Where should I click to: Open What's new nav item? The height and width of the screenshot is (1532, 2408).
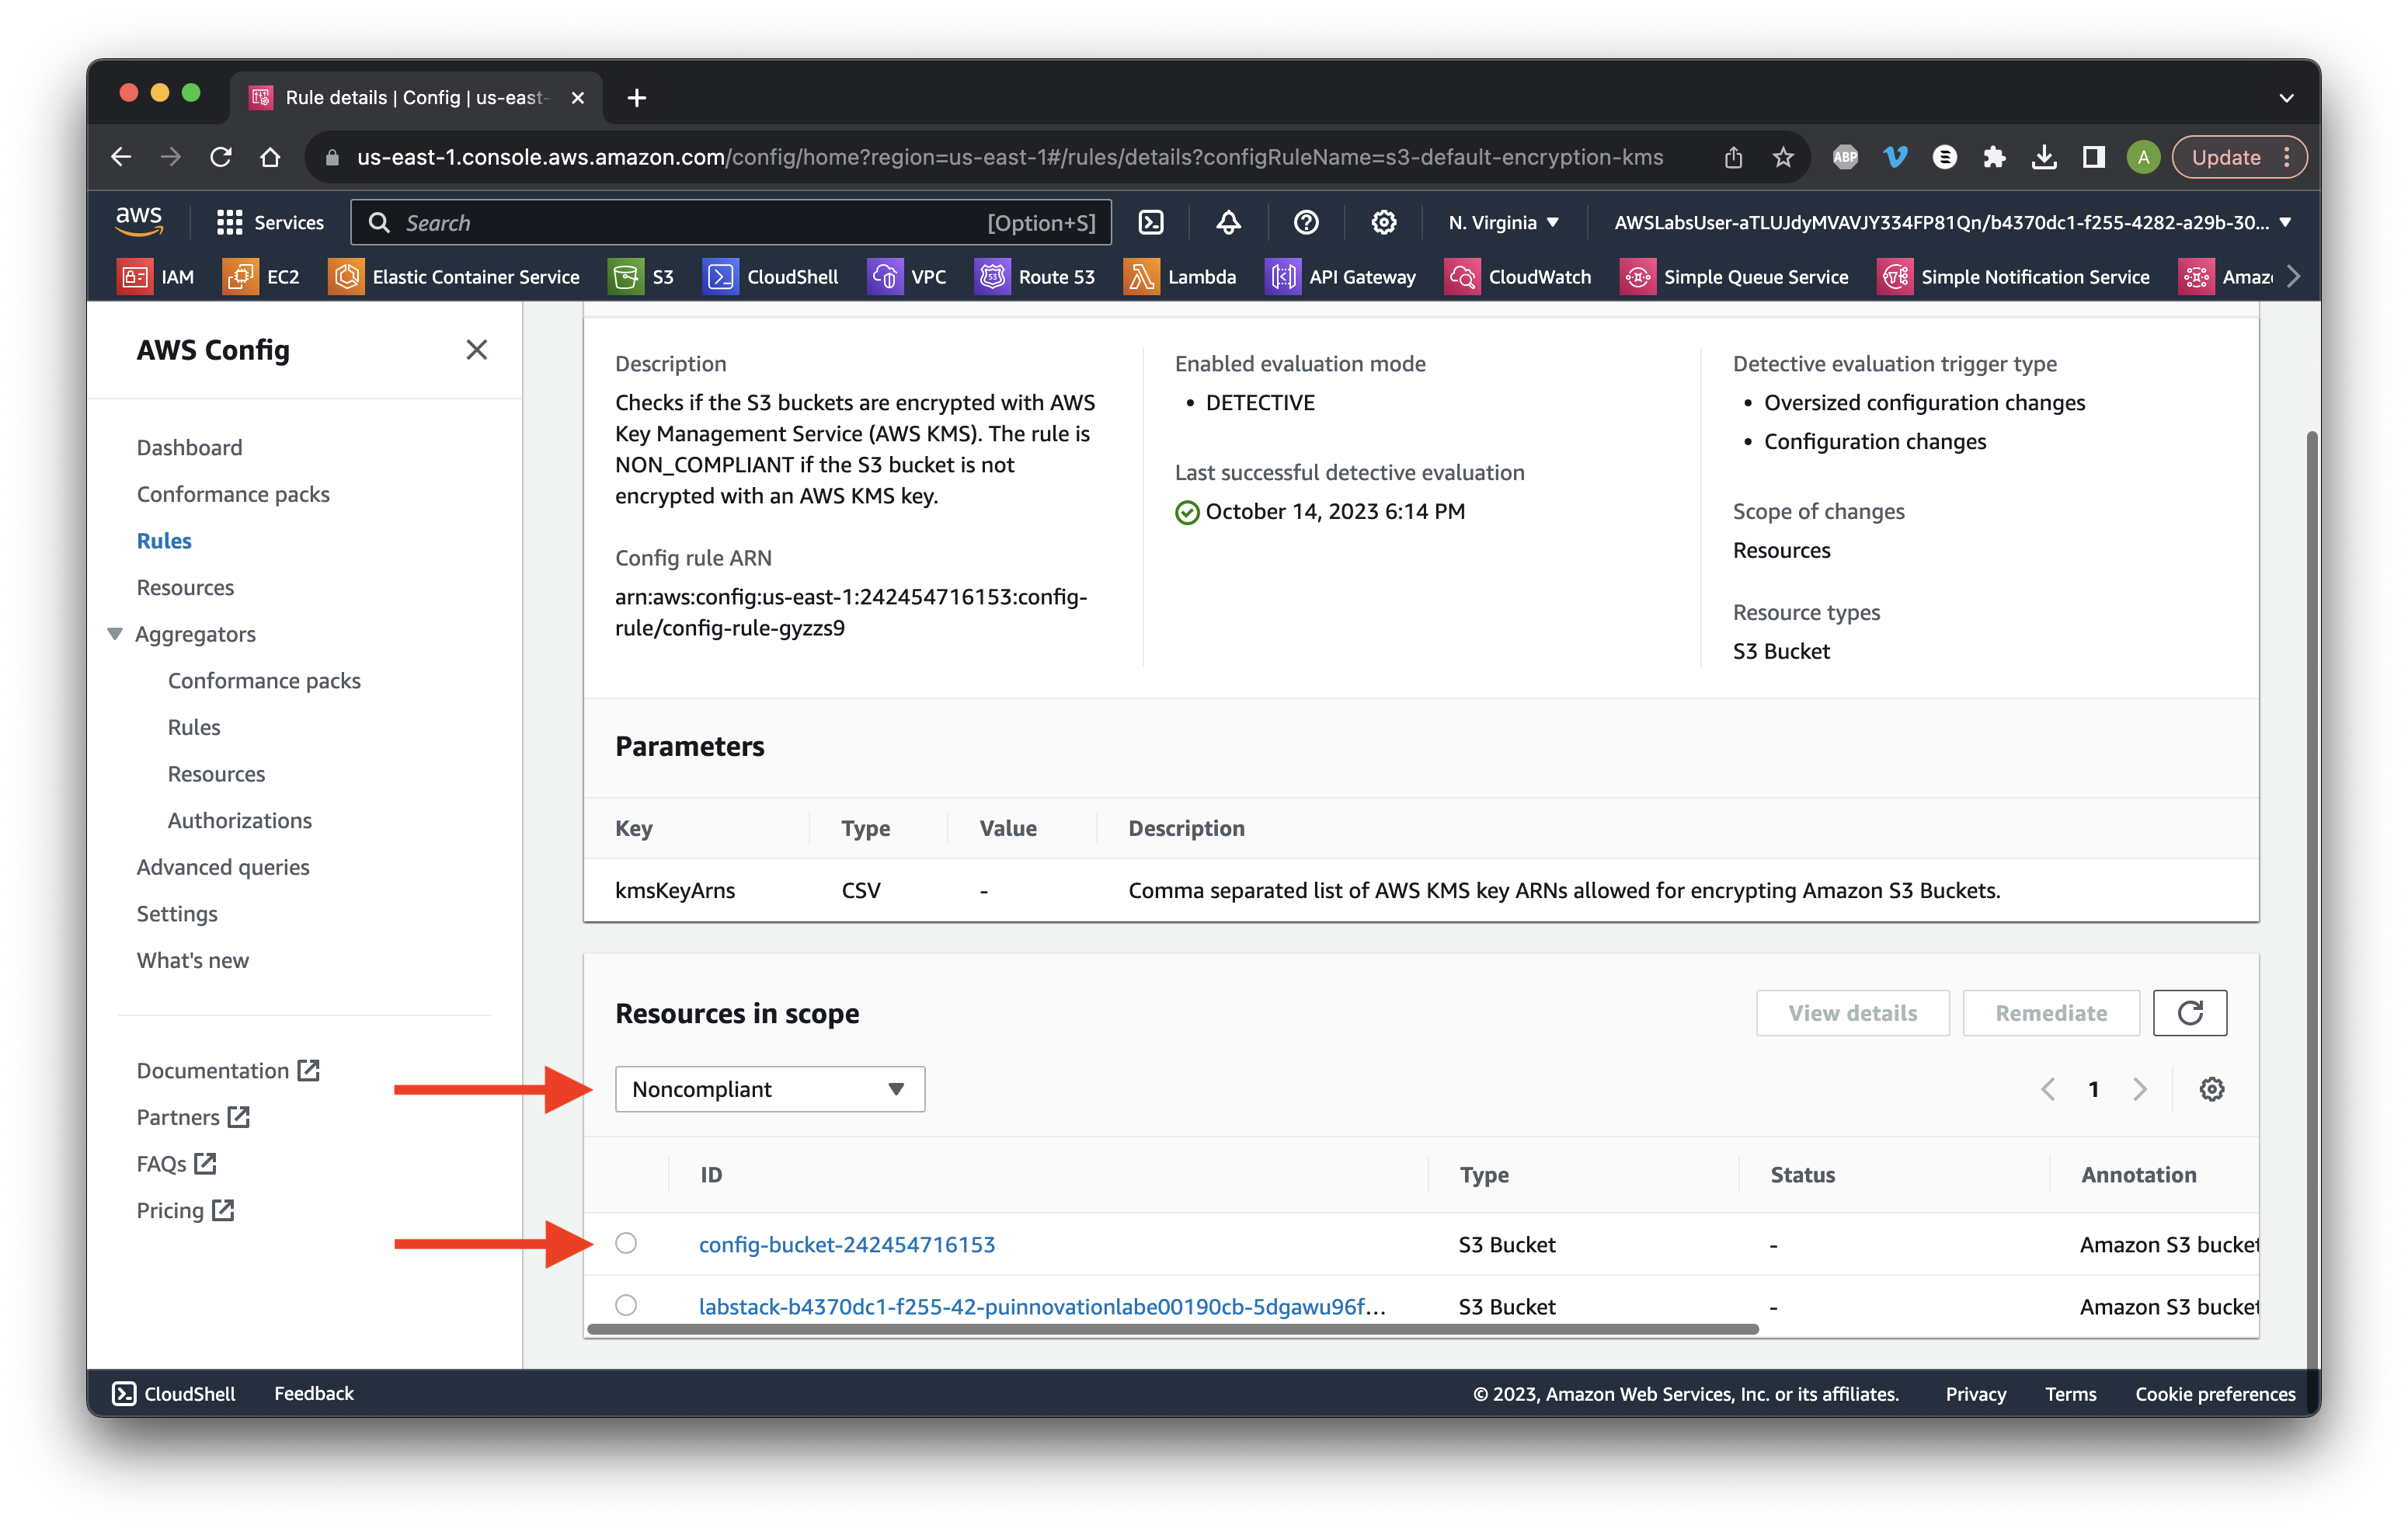pos(193,960)
